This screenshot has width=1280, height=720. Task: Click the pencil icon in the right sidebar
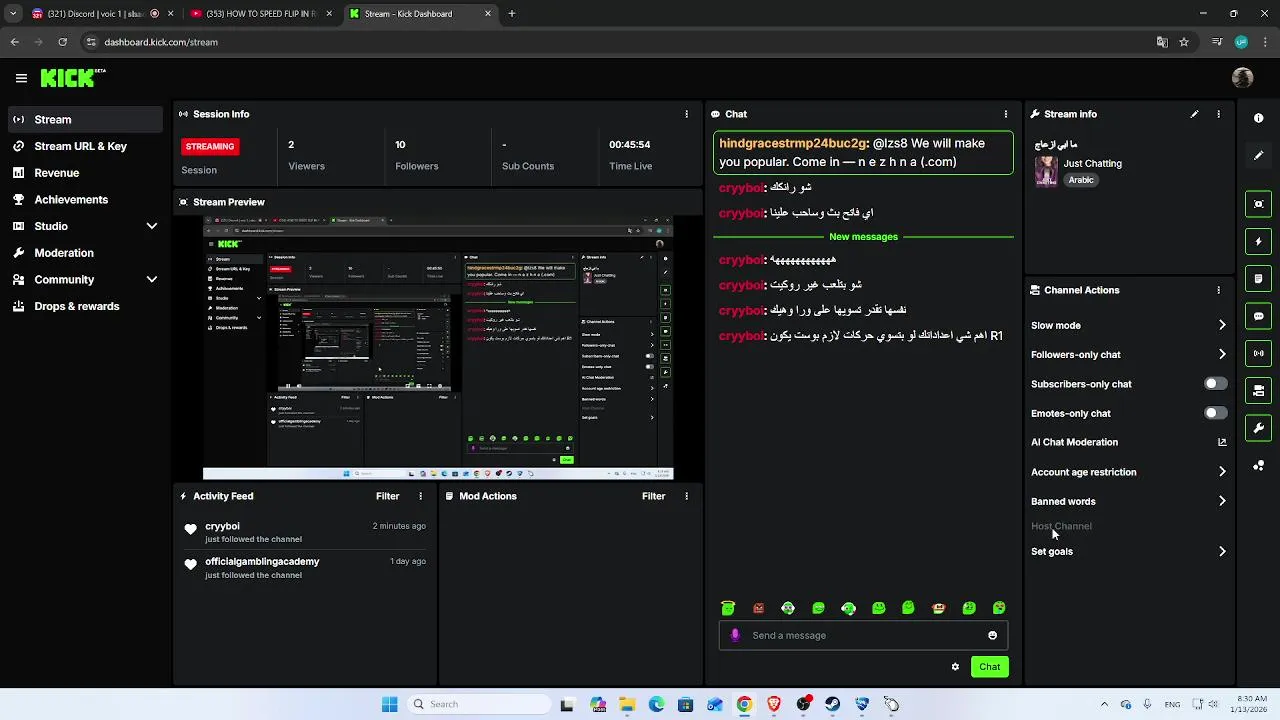click(1259, 155)
